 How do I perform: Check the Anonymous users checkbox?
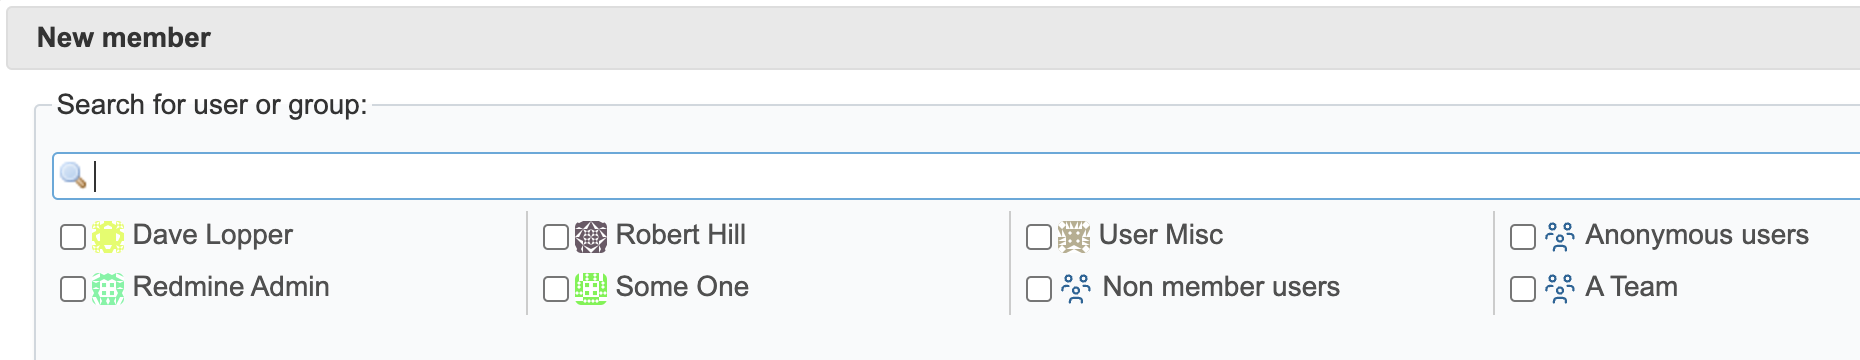click(x=1522, y=237)
